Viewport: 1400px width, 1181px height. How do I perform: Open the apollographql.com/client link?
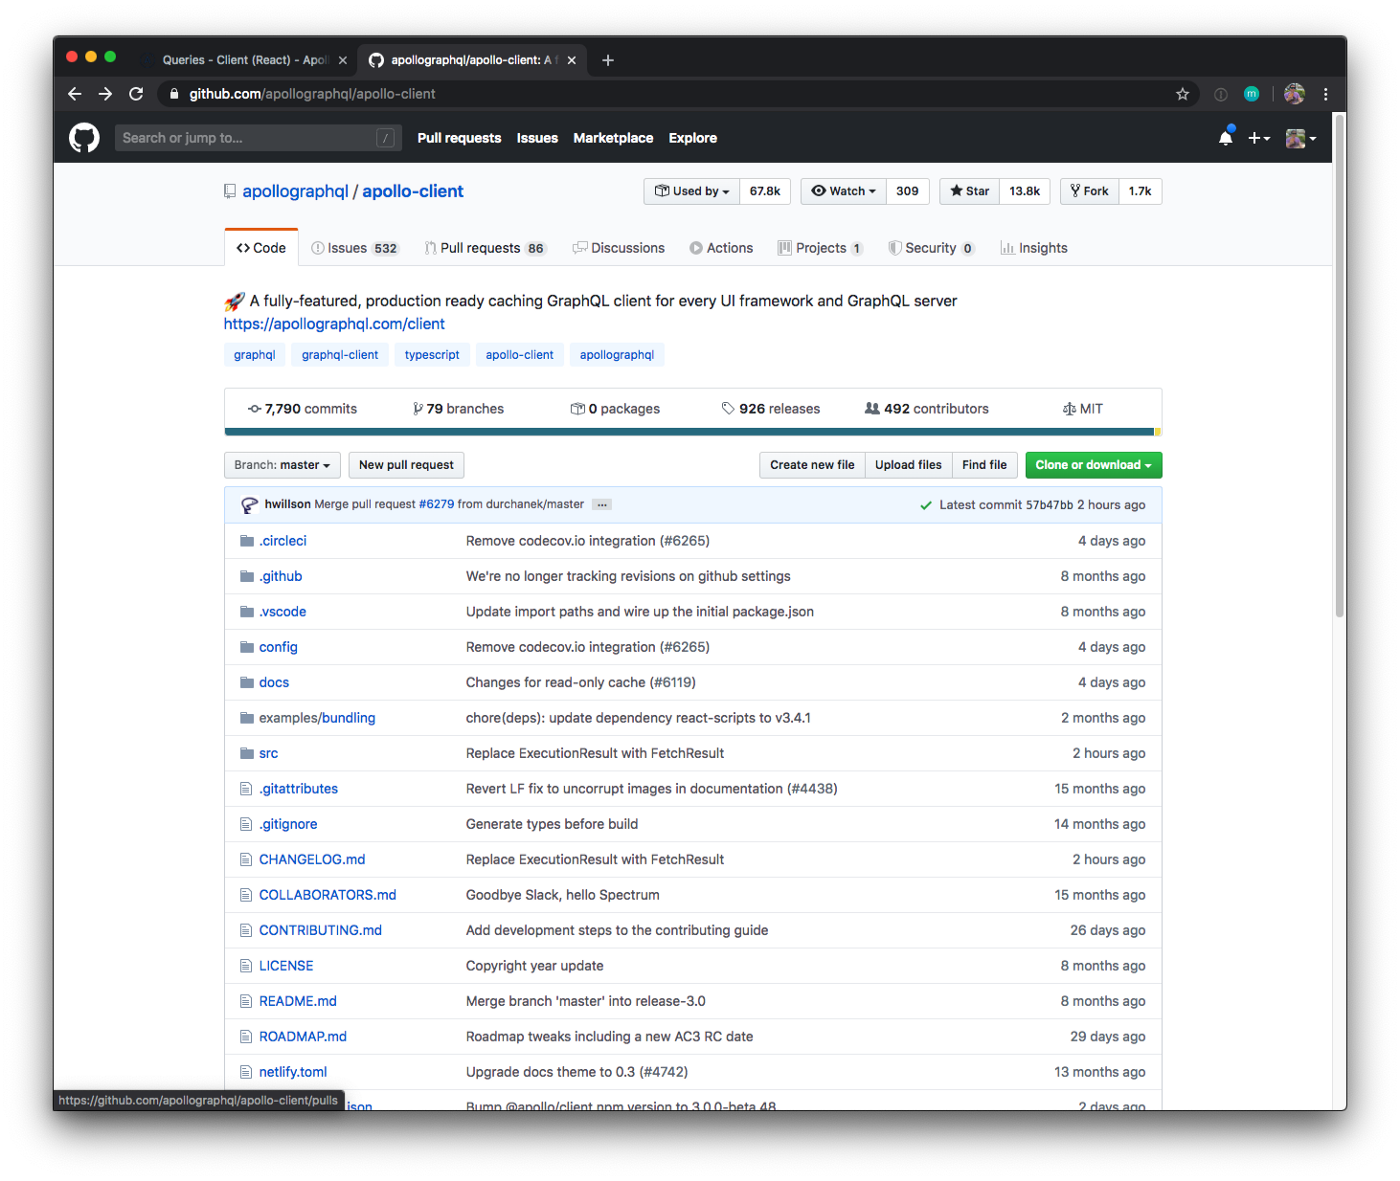pyautogui.click(x=334, y=324)
